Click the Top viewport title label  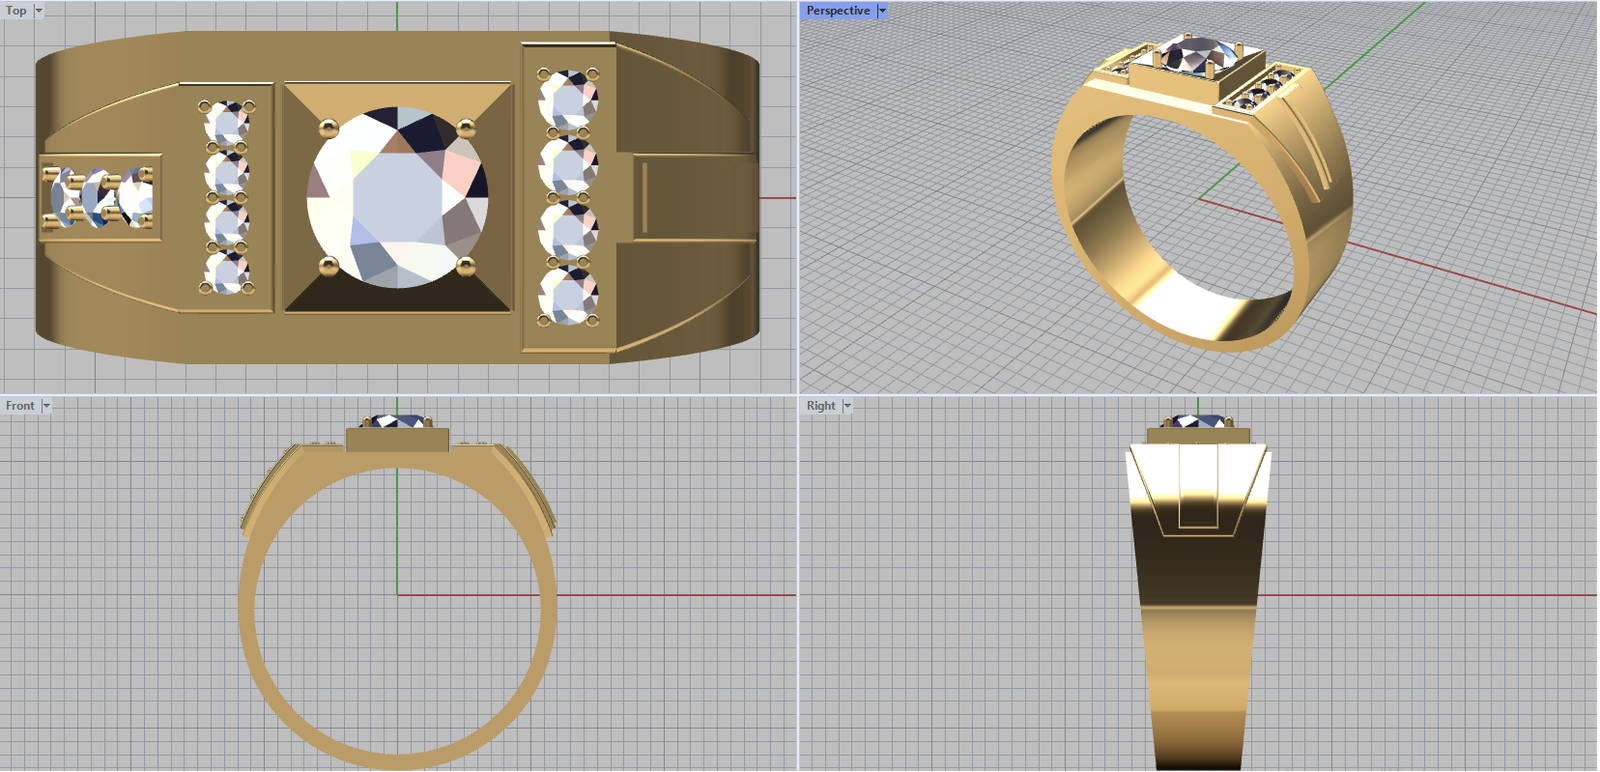[17, 11]
